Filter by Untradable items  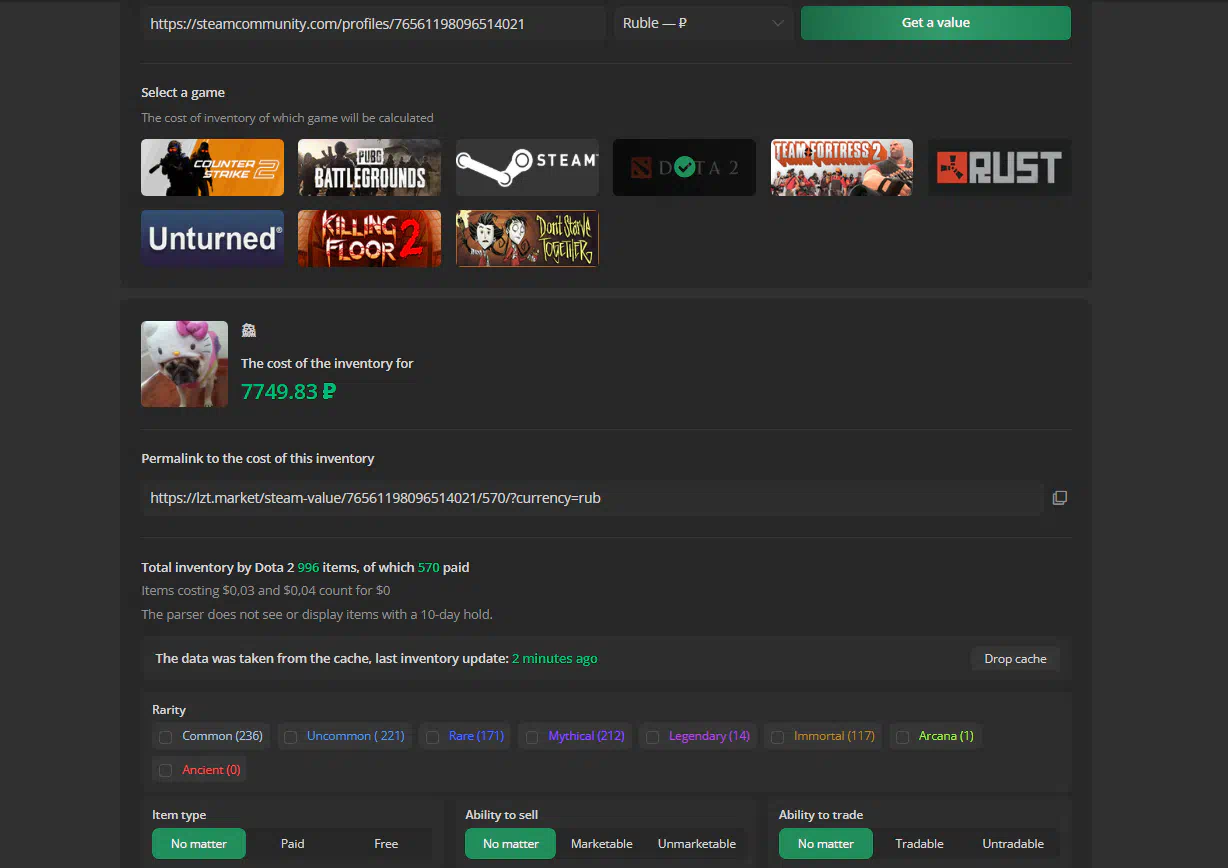click(1013, 844)
